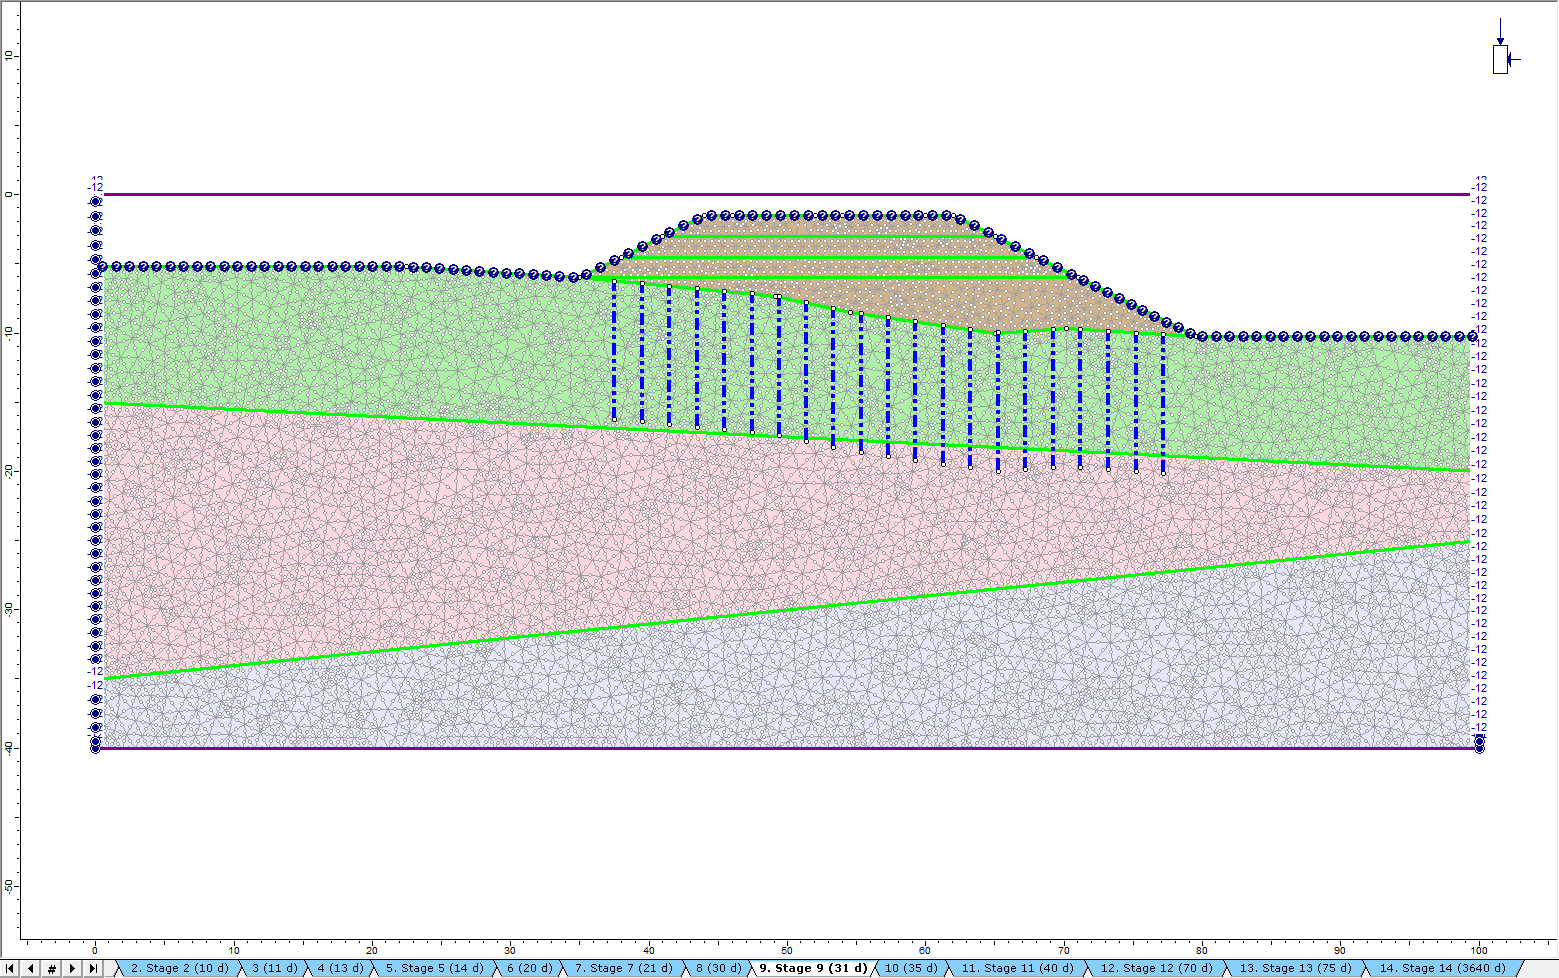The height and width of the screenshot is (978, 1559).
Task: Switch to Stage 11 (40 d) tab
Action: [1017, 968]
